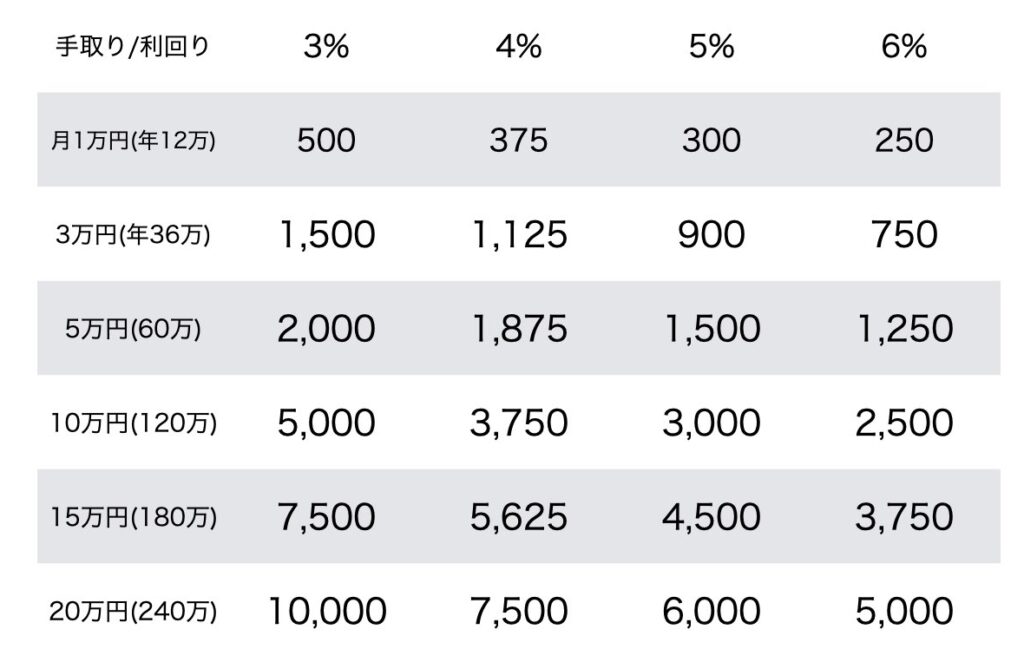Click the 月1万円(年12万) row label
Image resolution: width=1024 pixels, height=649 pixels.
pyautogui.click(x=133, y=140)
